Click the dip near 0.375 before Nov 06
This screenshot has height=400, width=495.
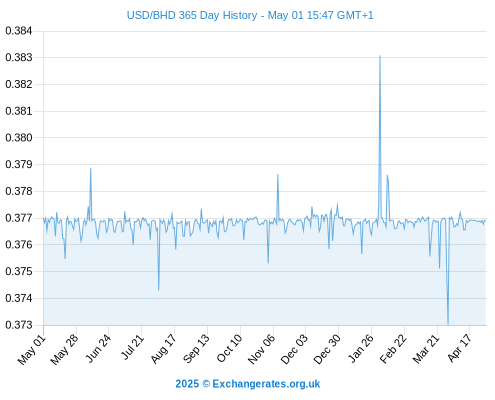(268, 263)
